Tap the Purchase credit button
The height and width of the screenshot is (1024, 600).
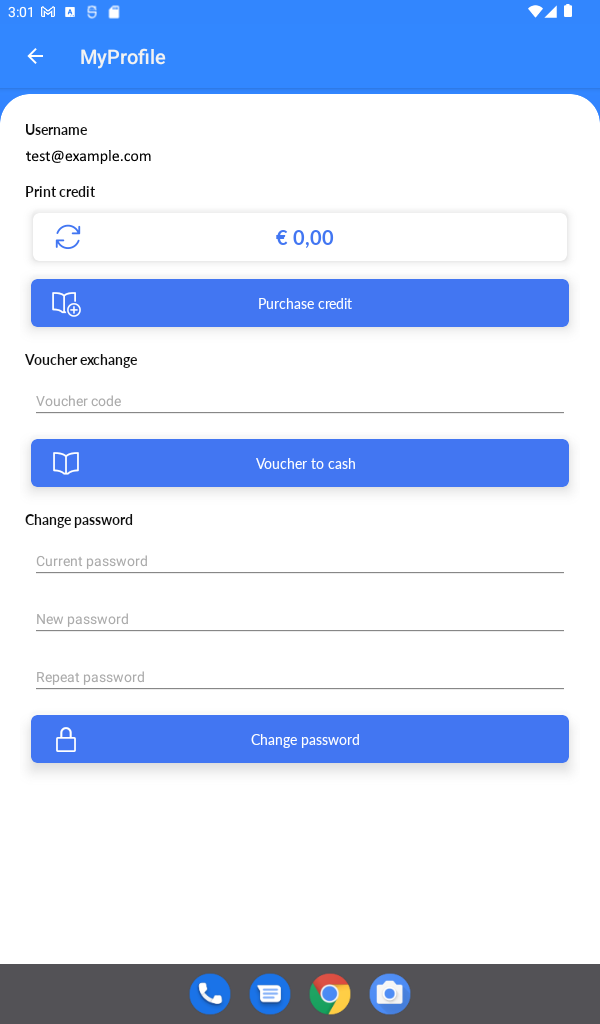coord(300,303)
